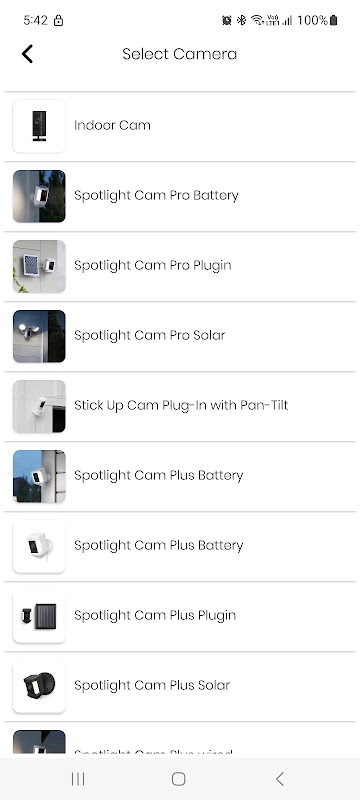Choose Spotlight Cam Pro Solar
360x800 pixels.
(149, 335)
